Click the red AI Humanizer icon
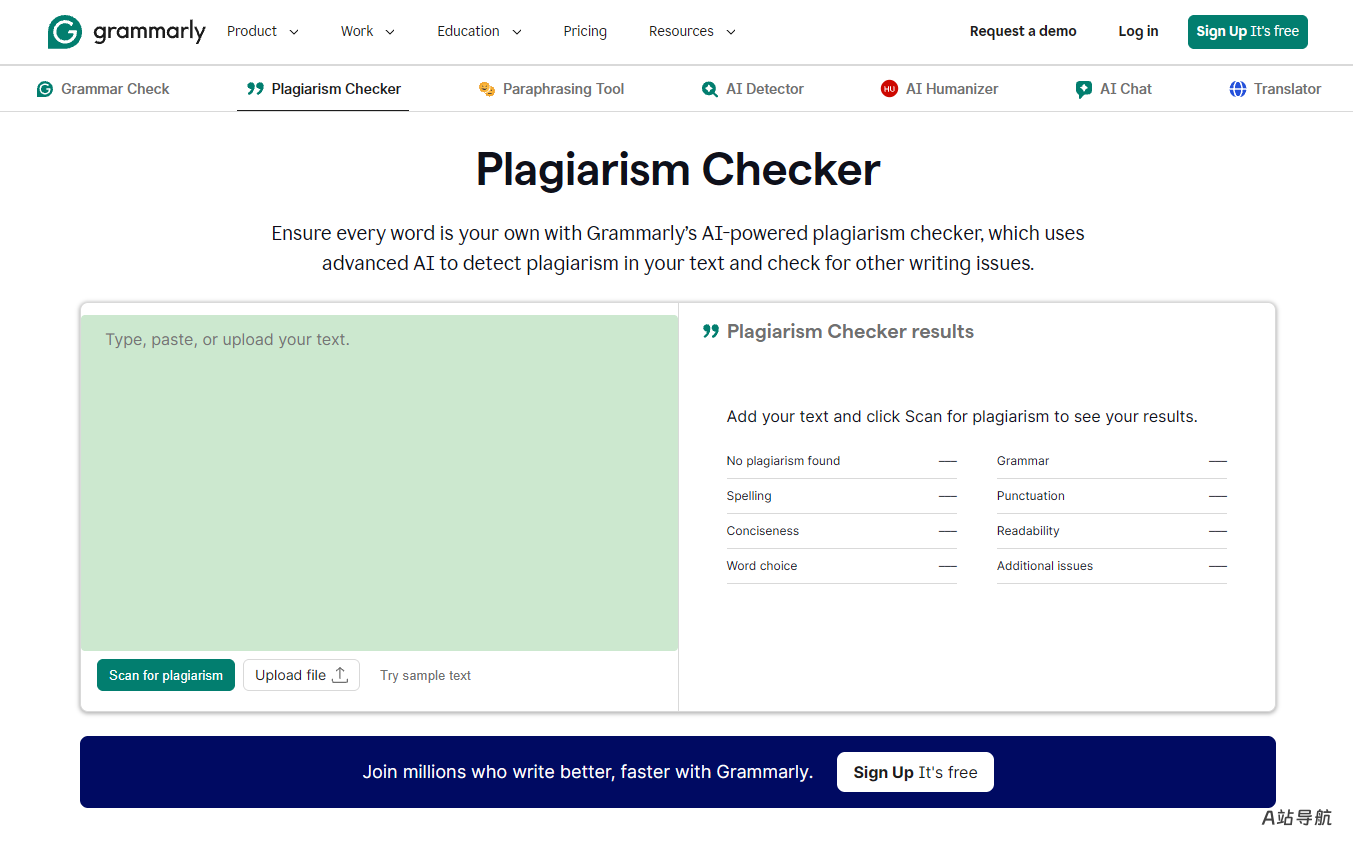 889,89
